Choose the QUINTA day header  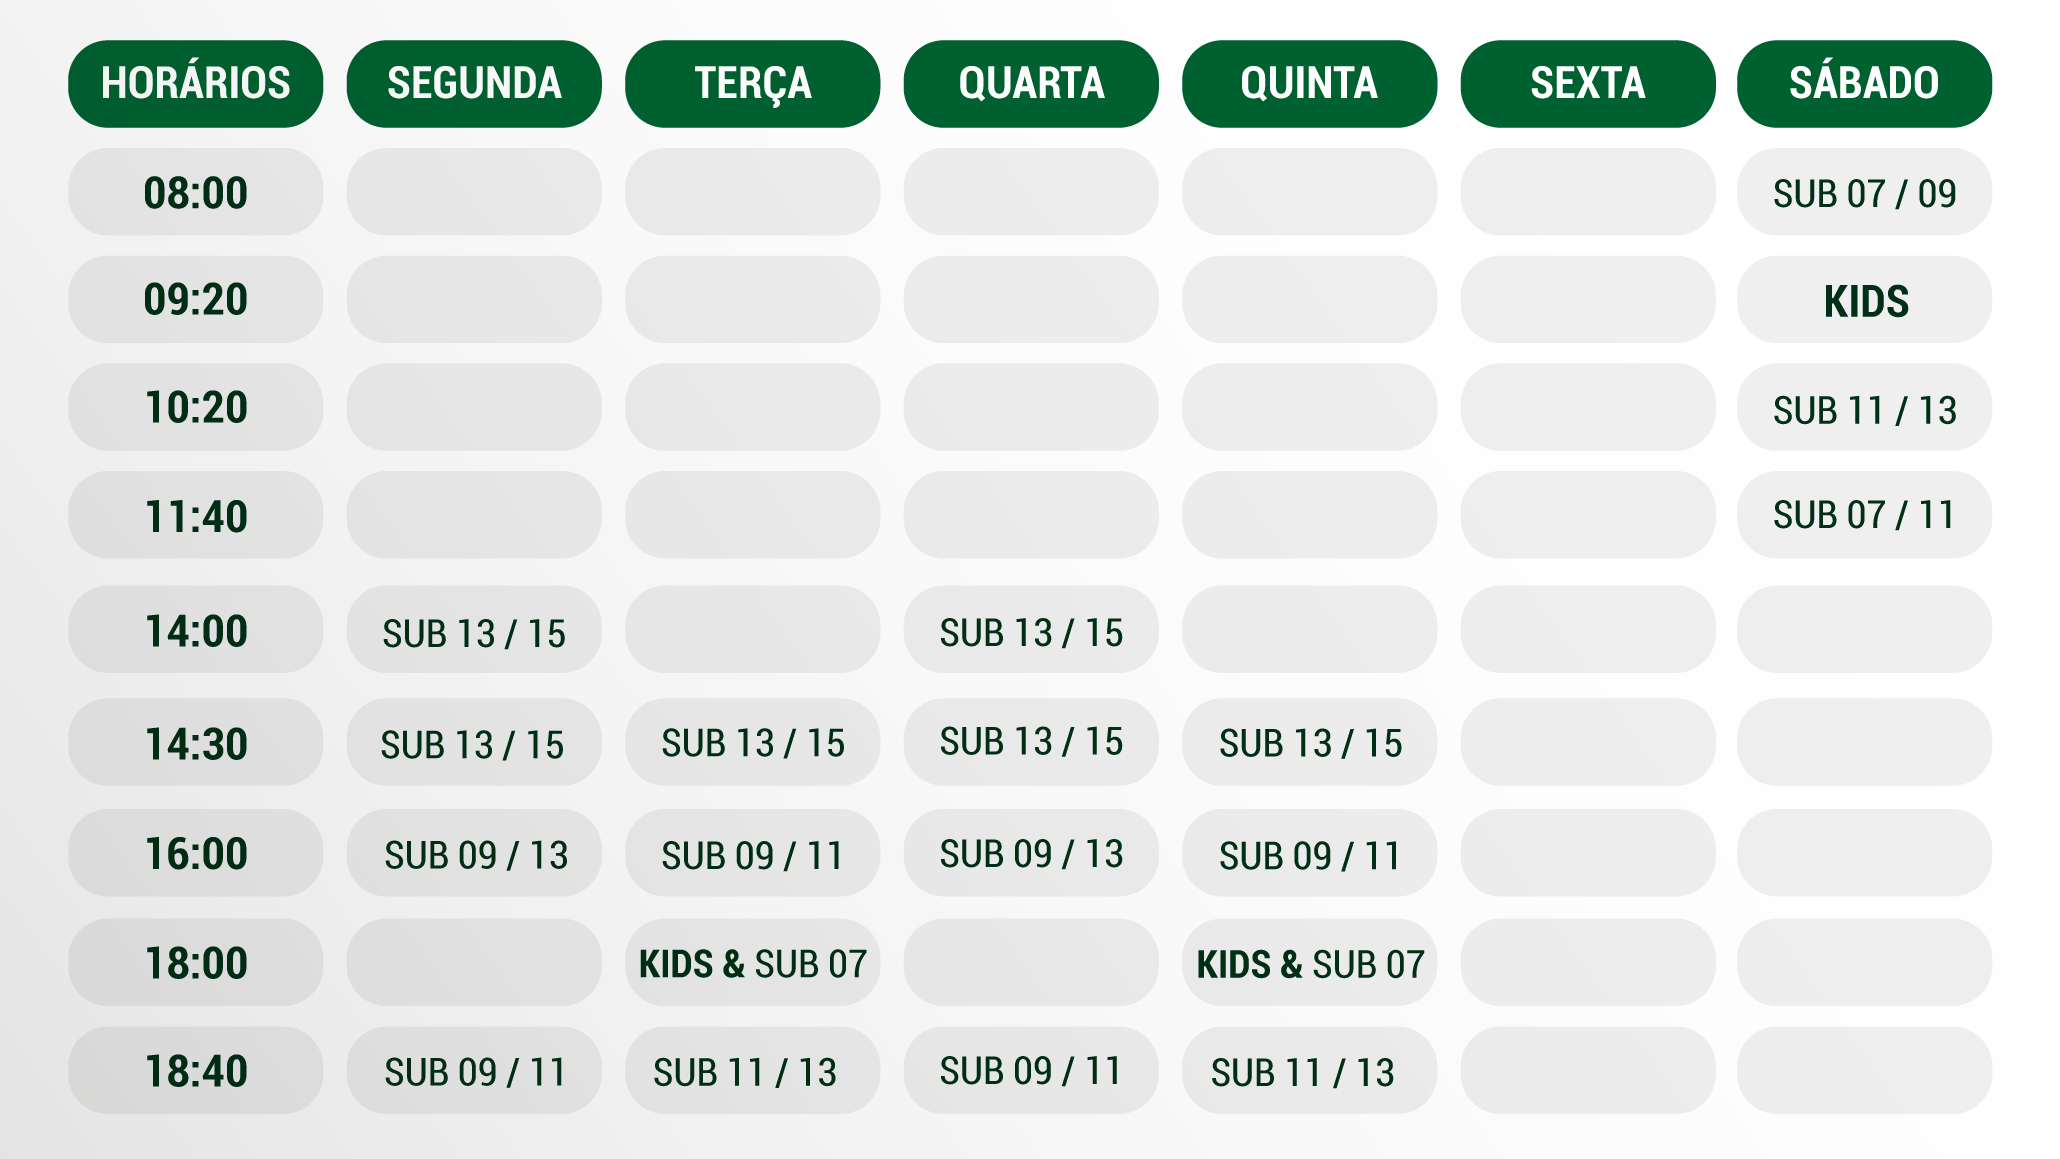point(1309,84)
